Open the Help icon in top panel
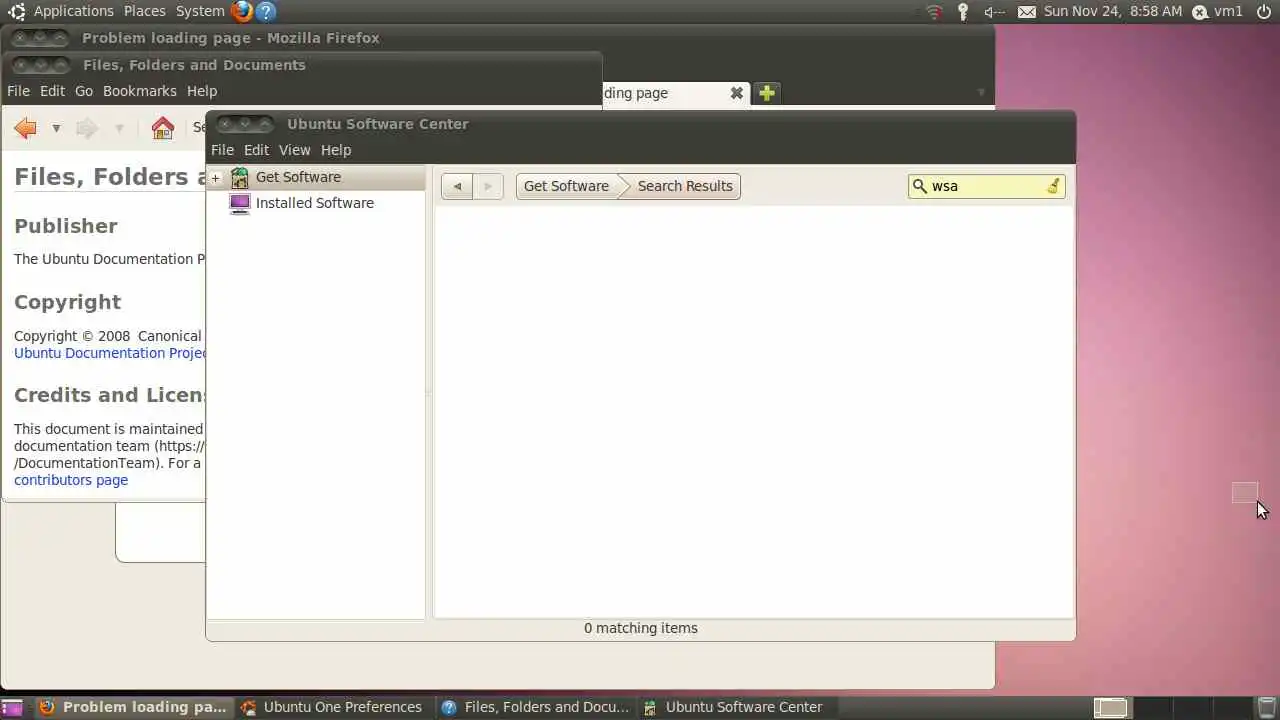This screenshot has width=1280, height=720. click(265, 11)
